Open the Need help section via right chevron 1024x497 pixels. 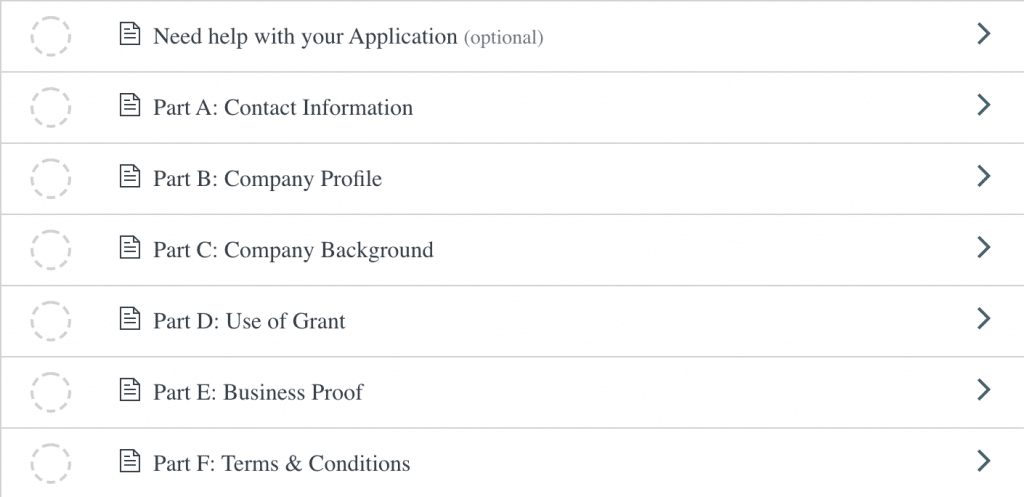(984, 33)
